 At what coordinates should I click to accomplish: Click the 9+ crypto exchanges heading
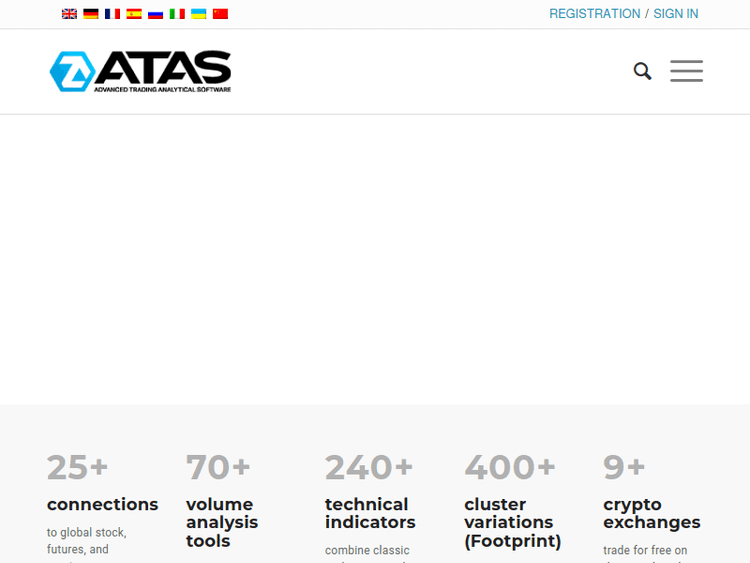pyautogui.click(x=651, y=513)
